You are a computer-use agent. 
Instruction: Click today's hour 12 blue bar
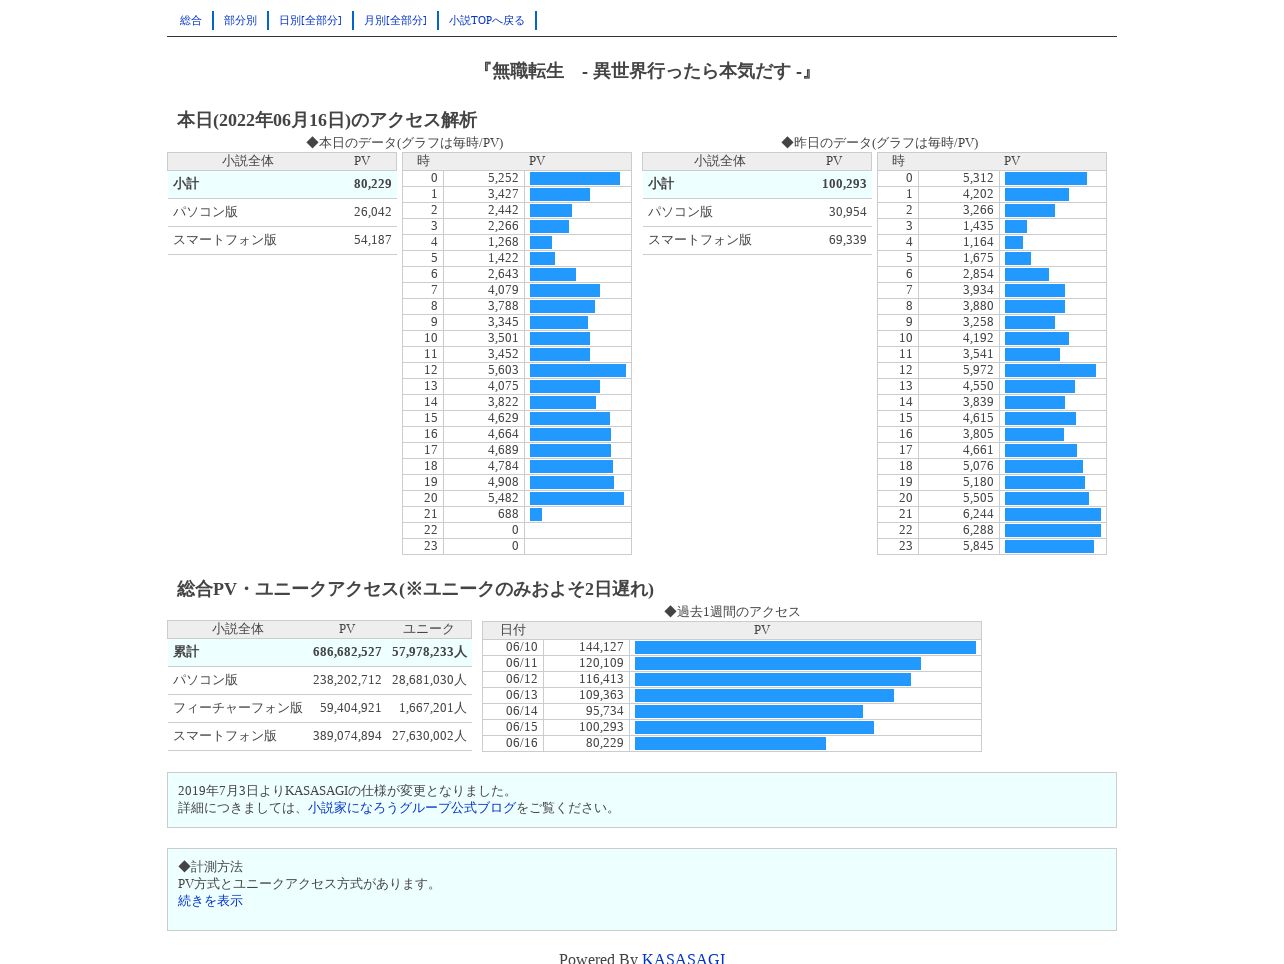pos(578,370)
